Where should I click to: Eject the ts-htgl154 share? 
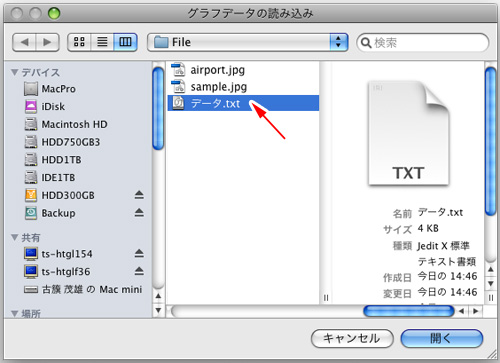tap(139, 254)
